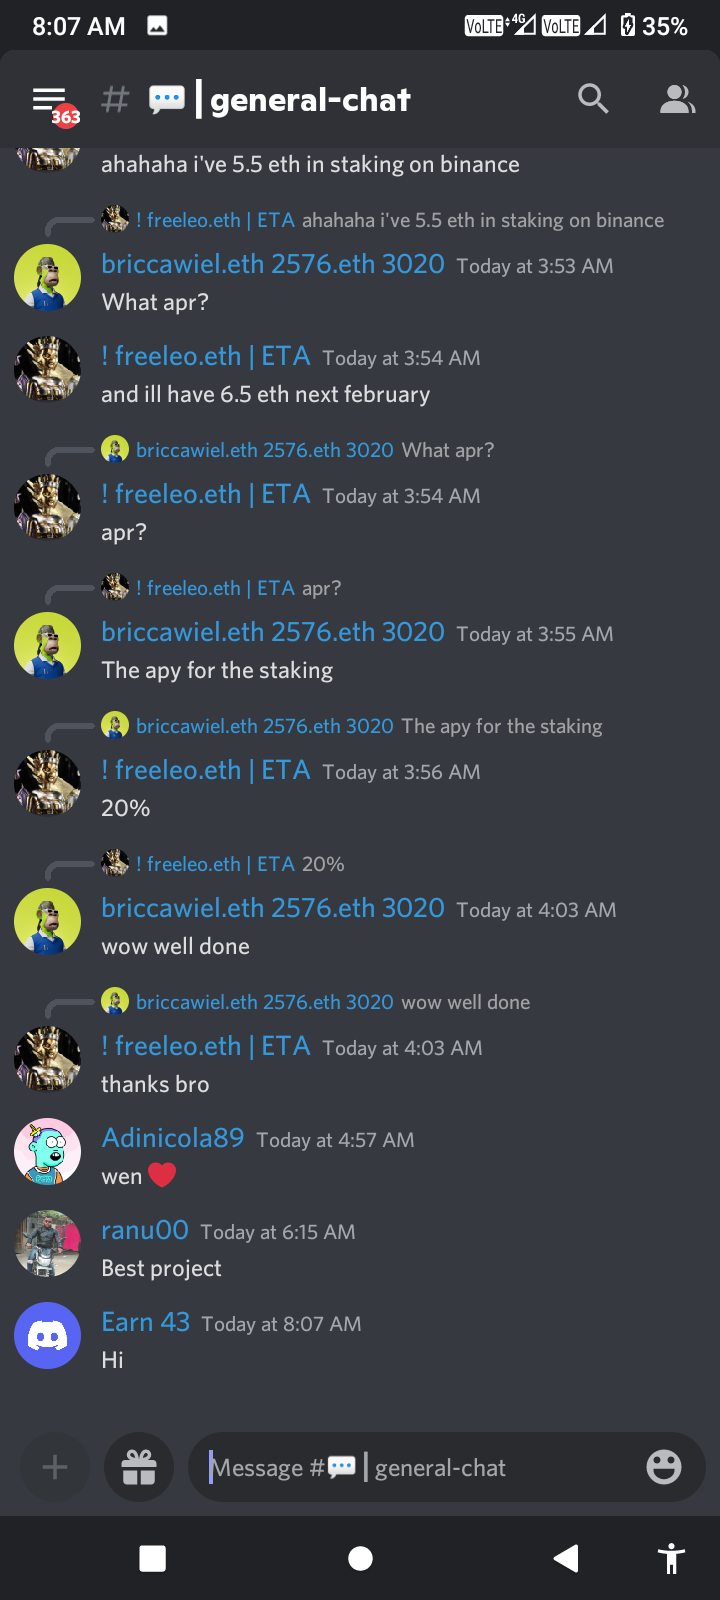The image size is (720, 1600).
Task: Open the emoji picker smiley
Action: click(664, 1467)
